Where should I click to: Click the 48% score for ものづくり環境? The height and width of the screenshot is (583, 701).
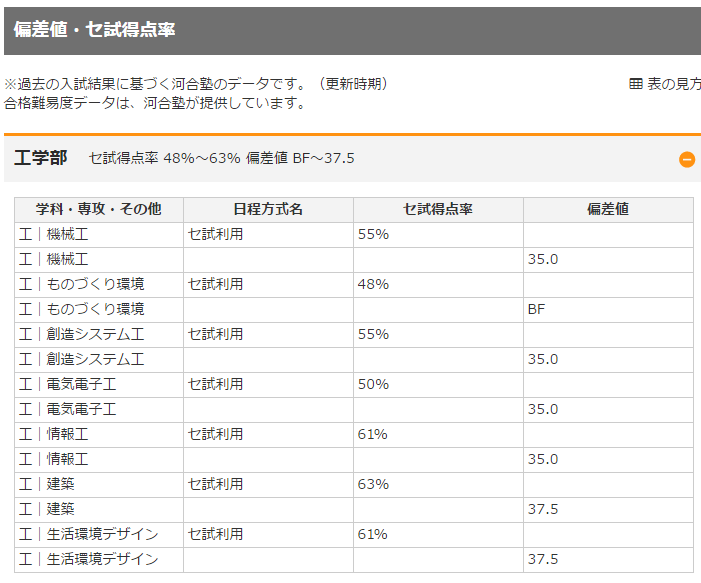(x=373, y=284)
